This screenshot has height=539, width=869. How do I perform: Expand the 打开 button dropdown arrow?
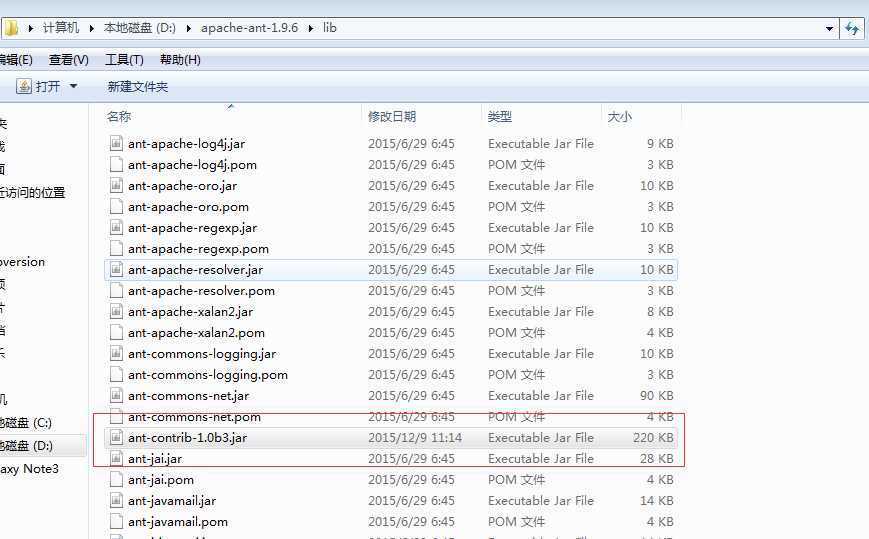click(x=73, y=86)
